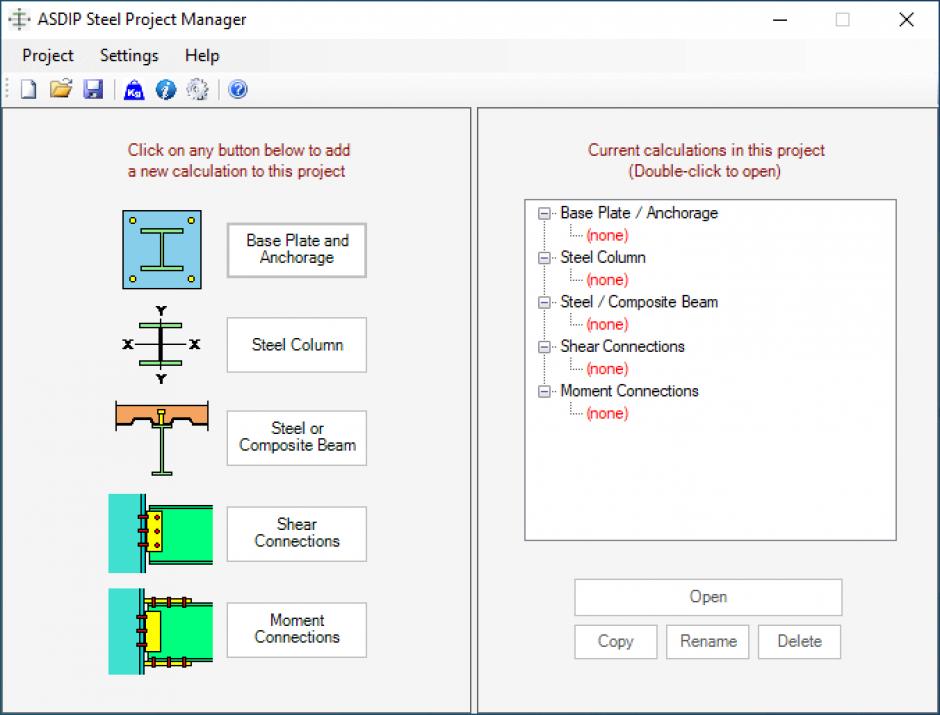Click the gear settings toolbar icon
This screenshot has width=940, height=715.
click(197, 90)
